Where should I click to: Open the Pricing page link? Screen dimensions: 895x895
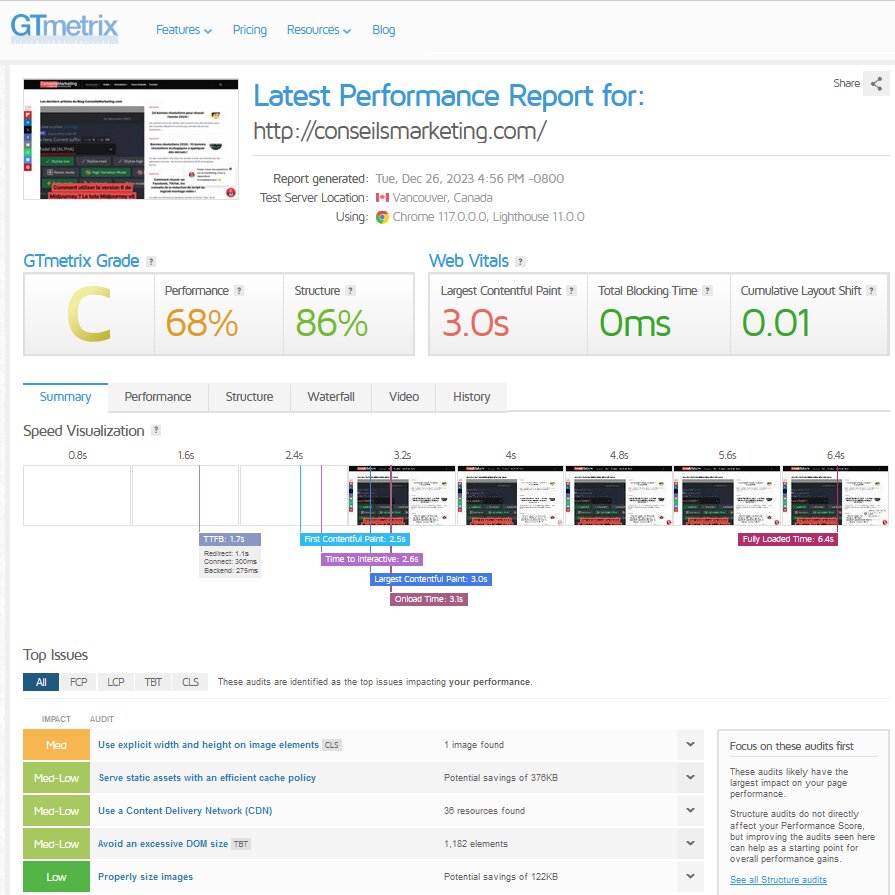click(249, 30)
